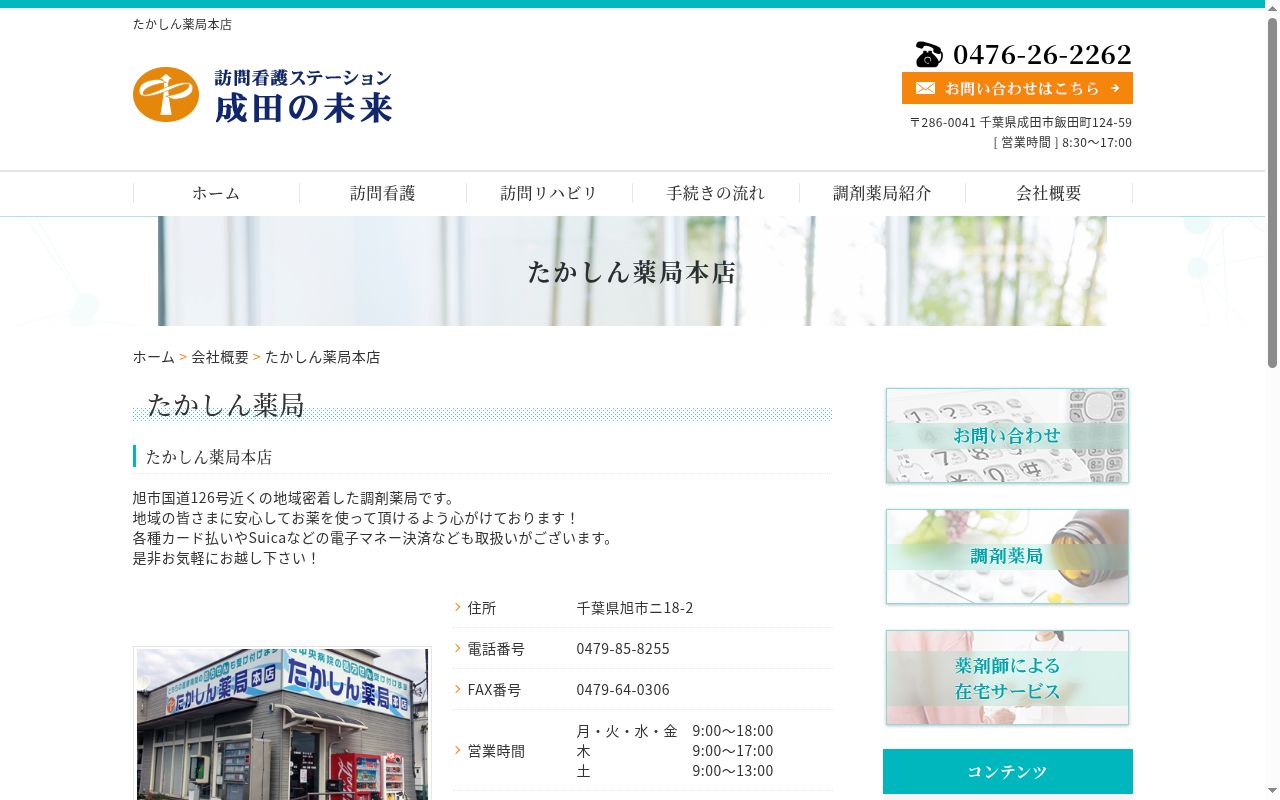Click the たかしん薬局 section heading

tap(226, 405)
